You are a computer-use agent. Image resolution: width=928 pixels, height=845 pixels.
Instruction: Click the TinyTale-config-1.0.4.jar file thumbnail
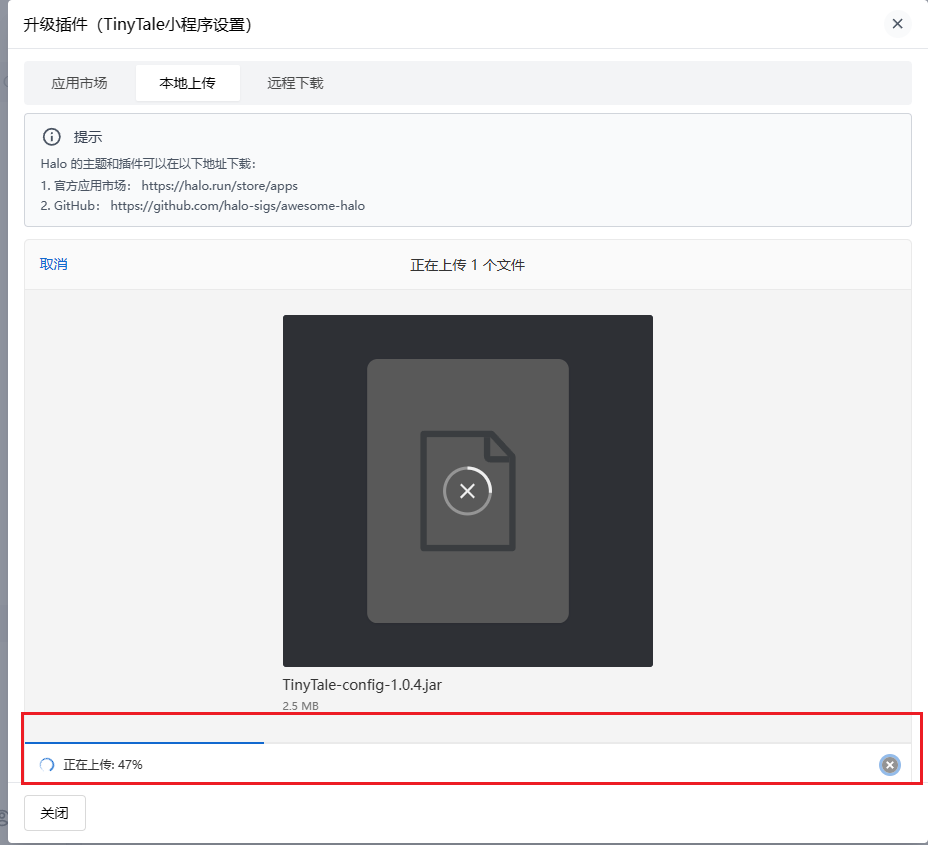coord(468,491)
